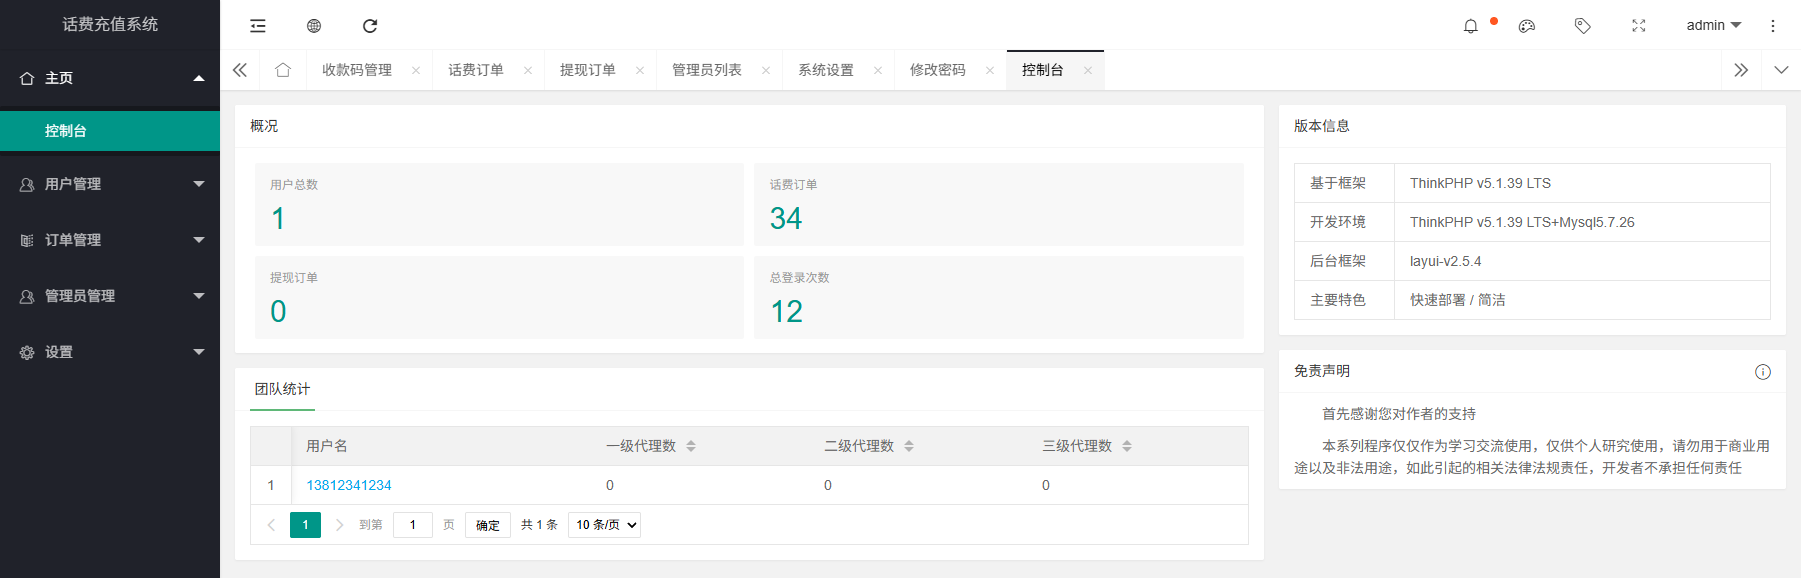The height and width of the screenshot is (578, 1801).
Task: Open the website globe icon
Action: pos(314,26)
